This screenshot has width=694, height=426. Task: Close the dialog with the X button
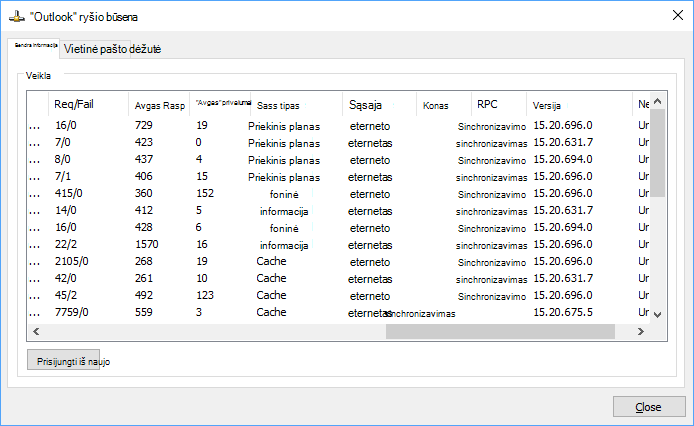click(677, 15)
